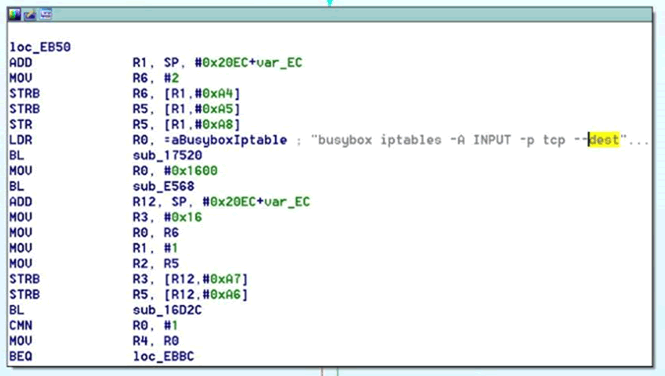Select the [R12,#0xA7] operand

pyautogui.click(x=206, y=279)
